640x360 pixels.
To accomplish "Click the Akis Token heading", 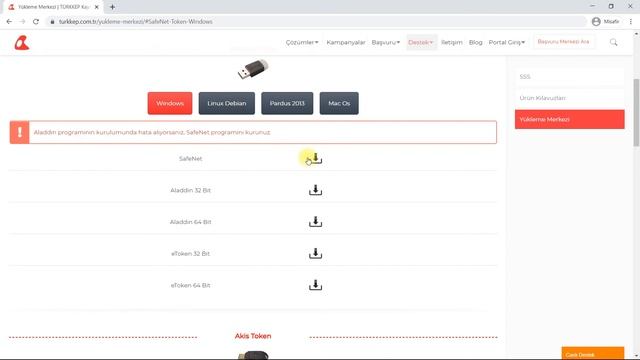I will point(253,336).
